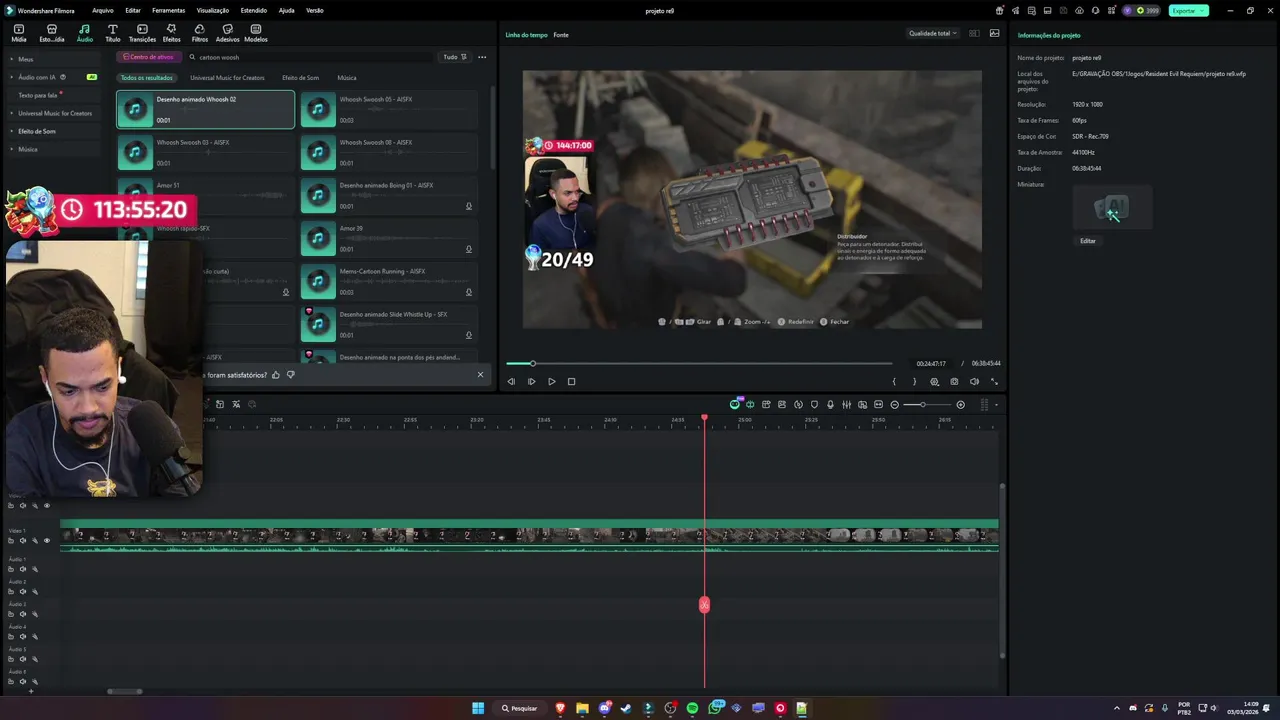Click the mark in bracket icon
Viewport: 1280px width, 720px height.
click(894, 381)
